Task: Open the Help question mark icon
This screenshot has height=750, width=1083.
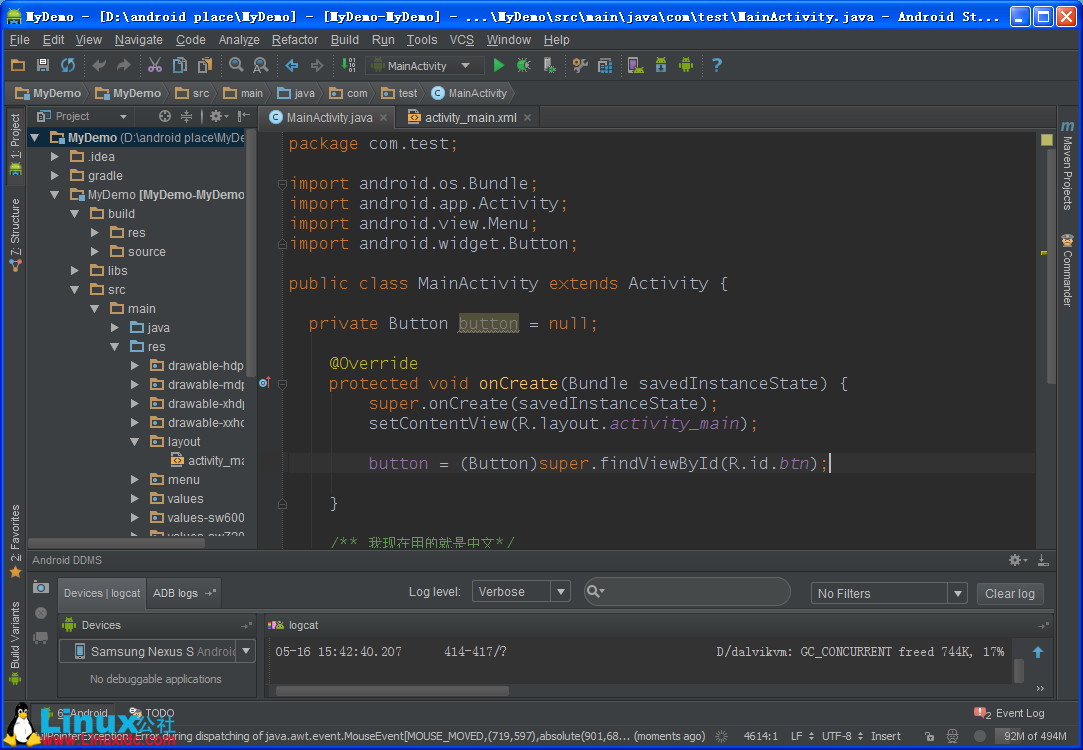Action: [716, 66]
